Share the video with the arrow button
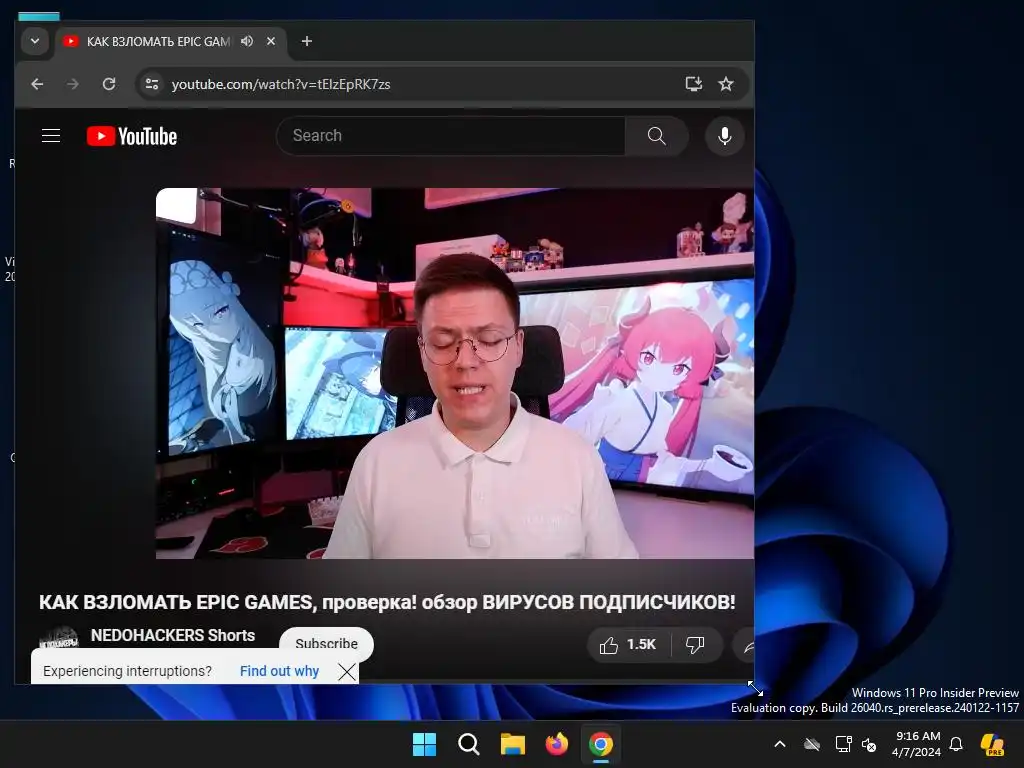The image size is (1024, 768). (x=744, y=646)
